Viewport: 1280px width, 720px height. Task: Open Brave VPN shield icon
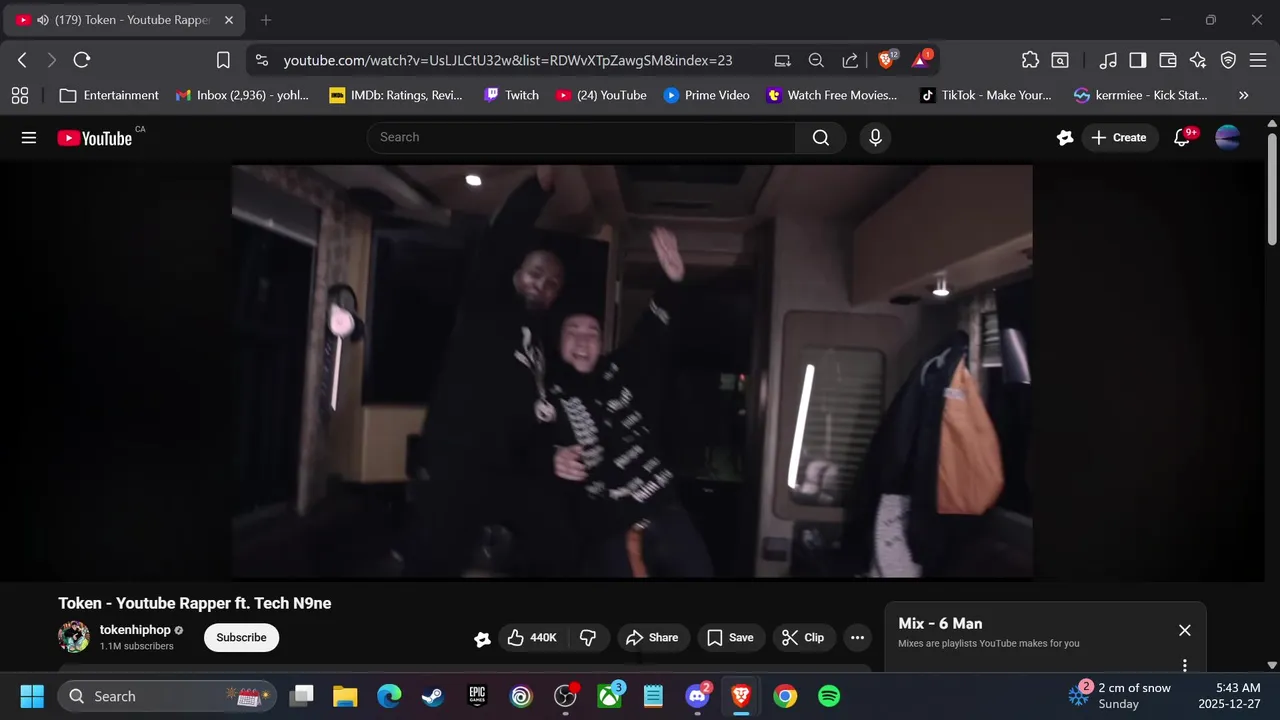[1228, 60]
